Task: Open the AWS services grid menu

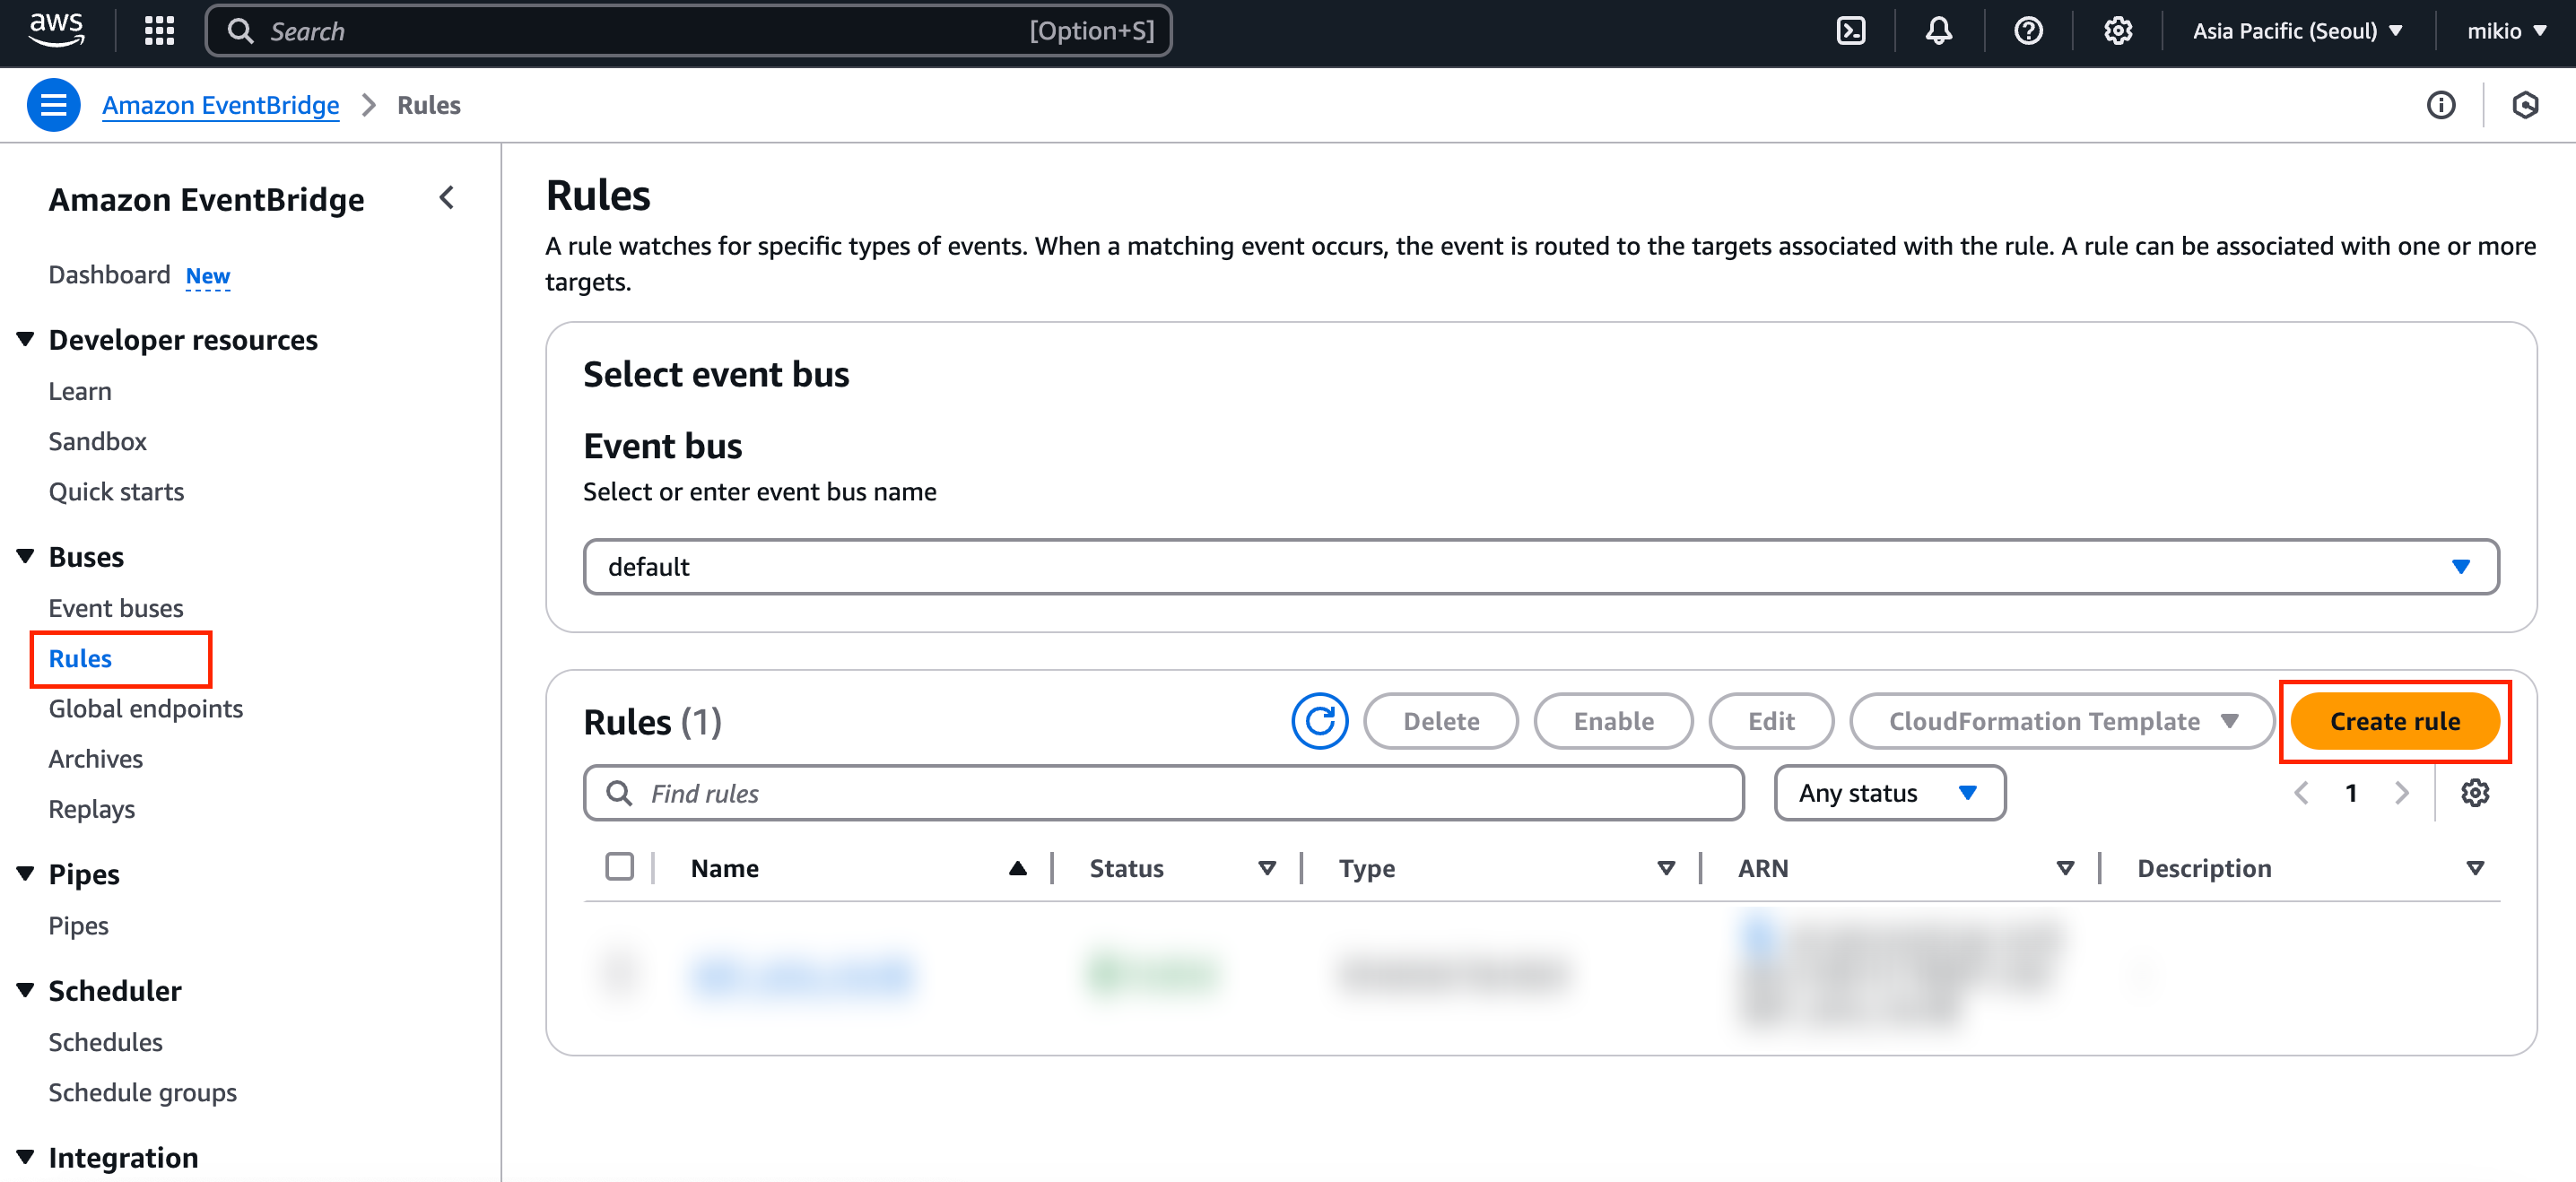Action: point(159,31)
